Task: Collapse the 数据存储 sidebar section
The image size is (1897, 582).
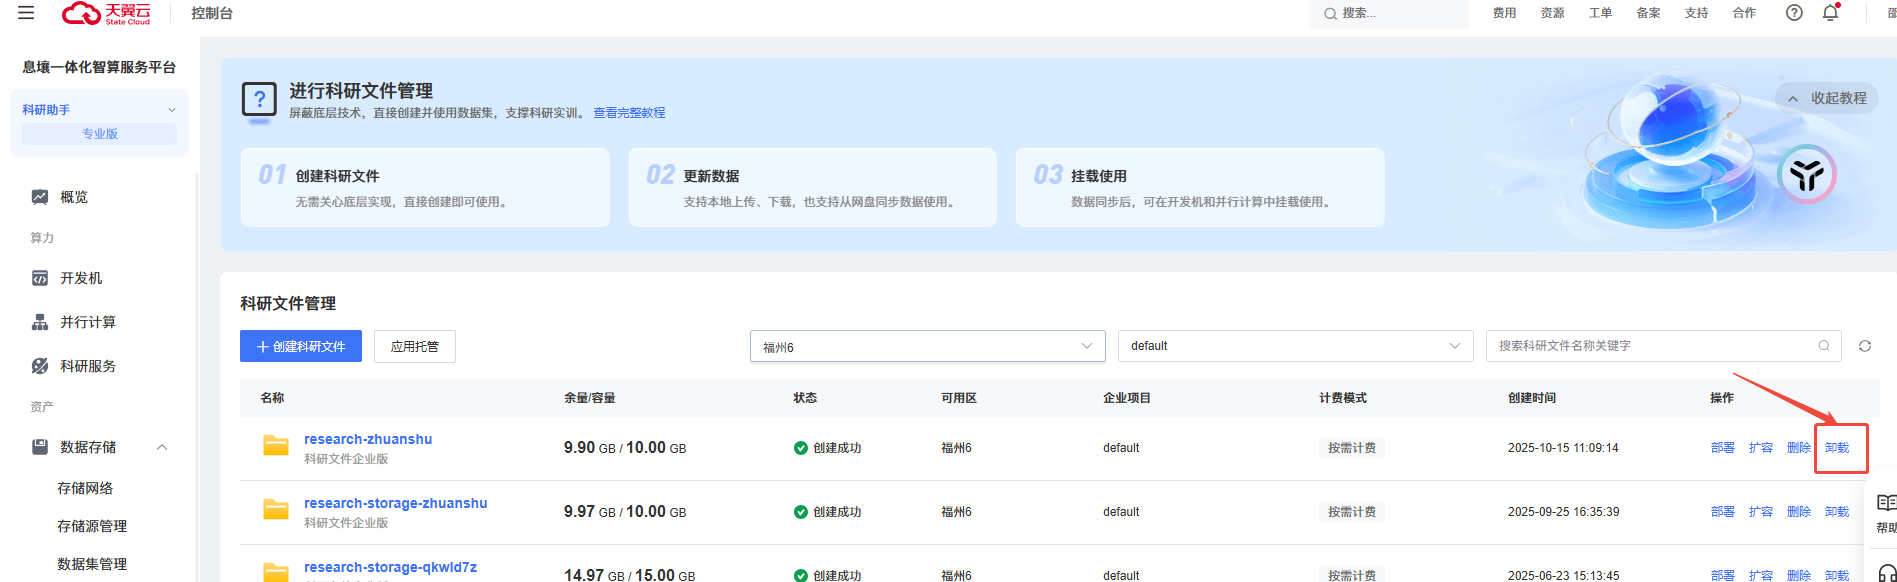Action: click(x=162, y=447)
